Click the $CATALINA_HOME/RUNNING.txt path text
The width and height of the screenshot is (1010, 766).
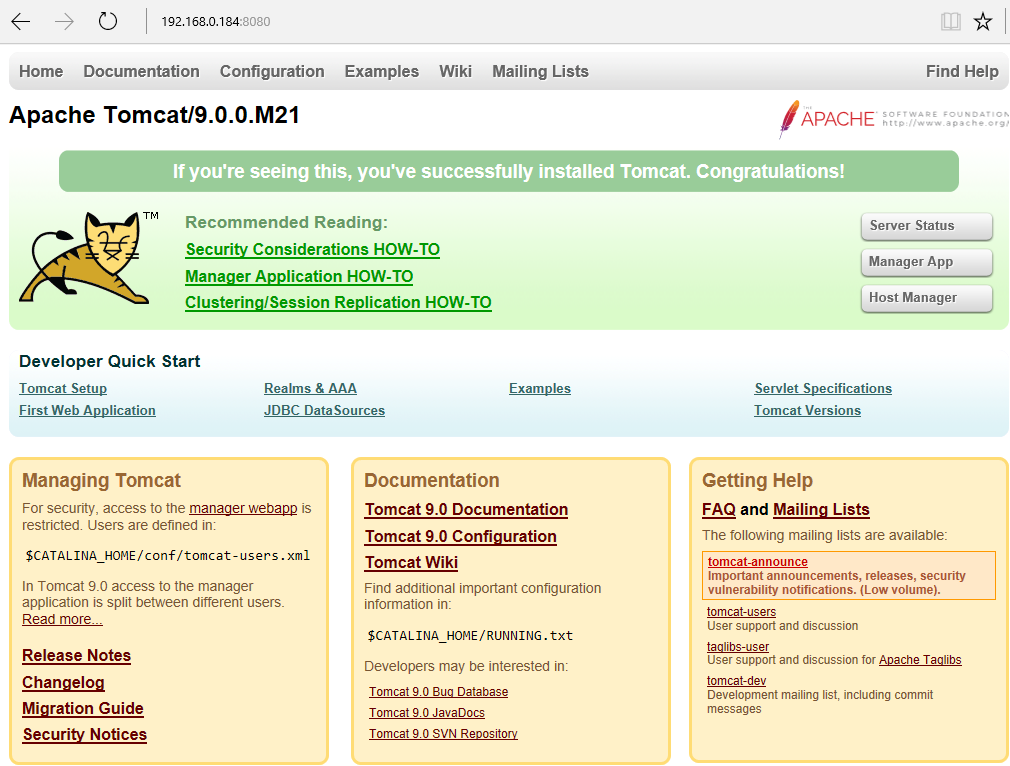470,636
